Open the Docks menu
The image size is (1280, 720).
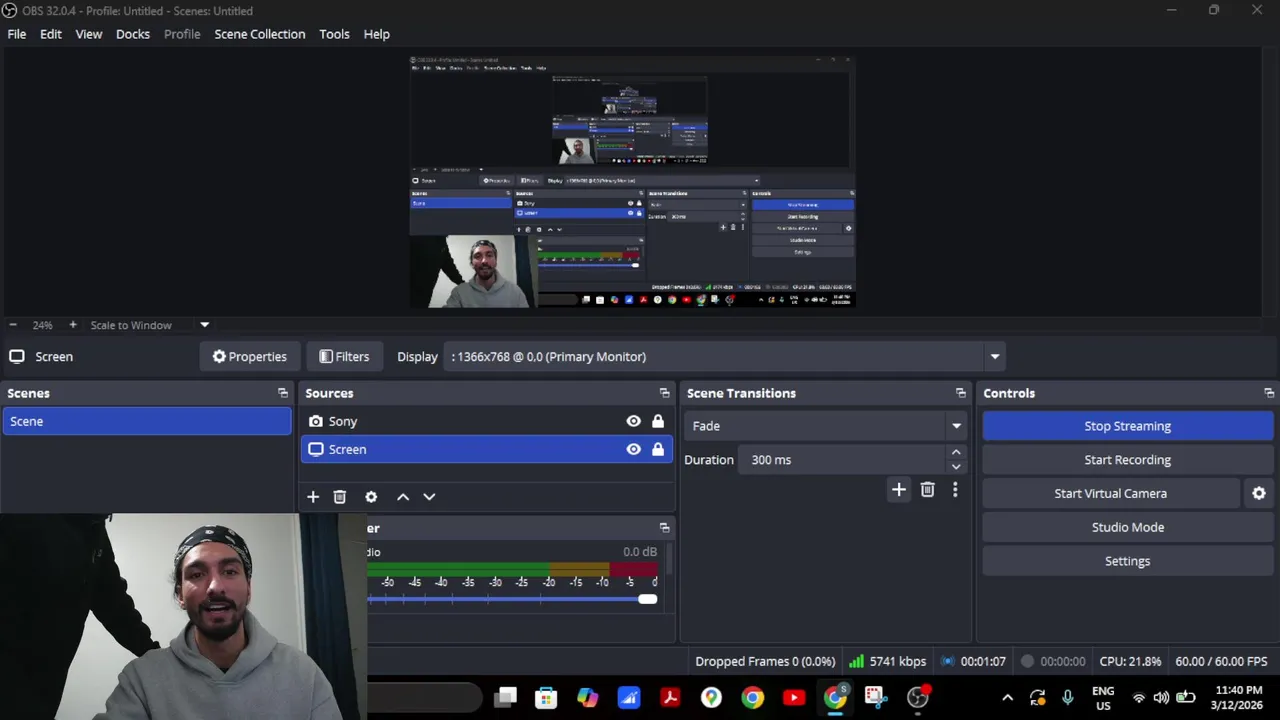pos(133,34)
